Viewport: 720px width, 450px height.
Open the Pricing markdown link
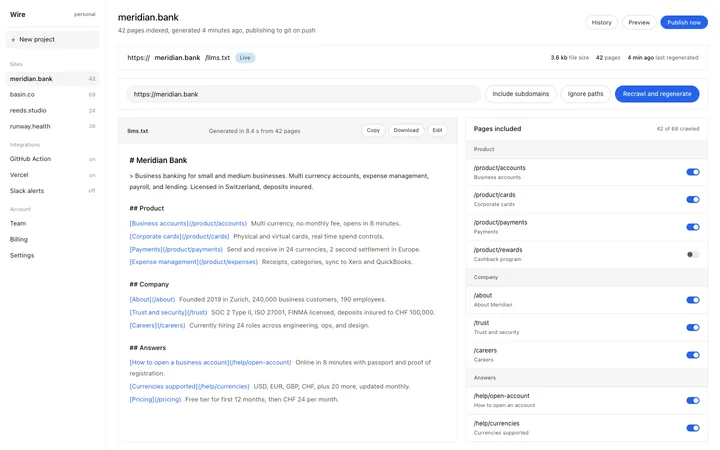point(155,399)
